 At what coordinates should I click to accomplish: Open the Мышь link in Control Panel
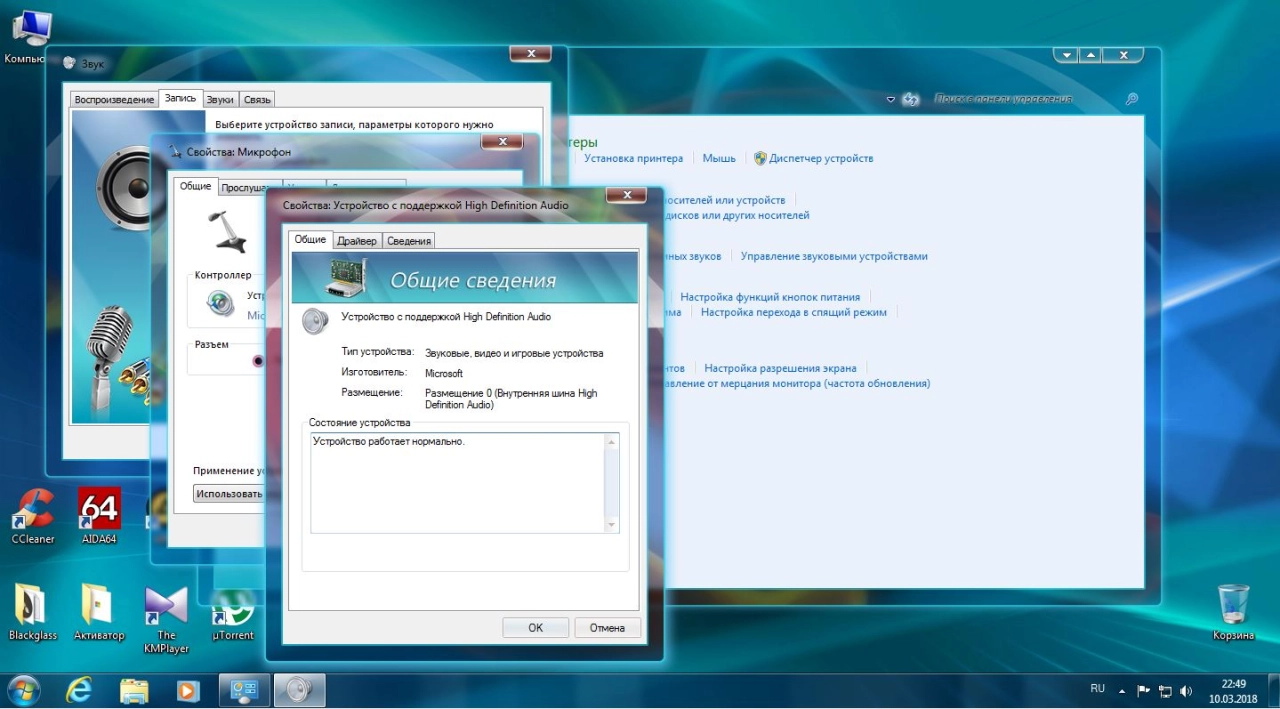719,158
